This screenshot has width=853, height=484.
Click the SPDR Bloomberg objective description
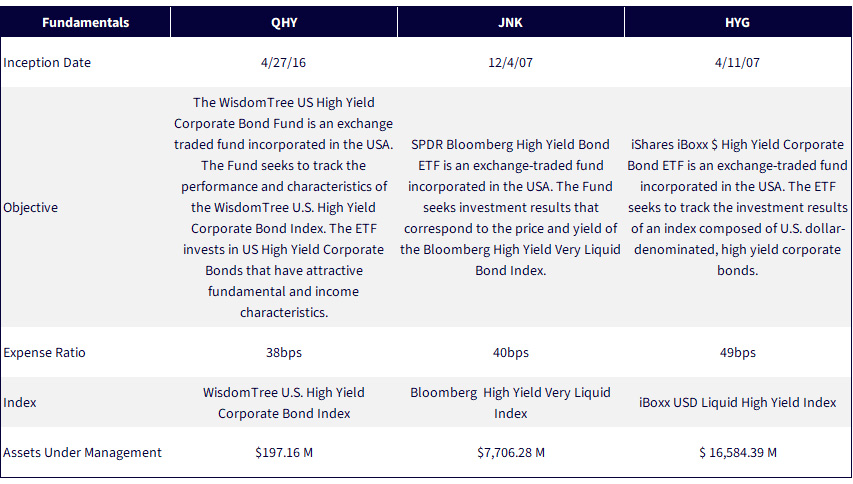click(x=510, y=207)
